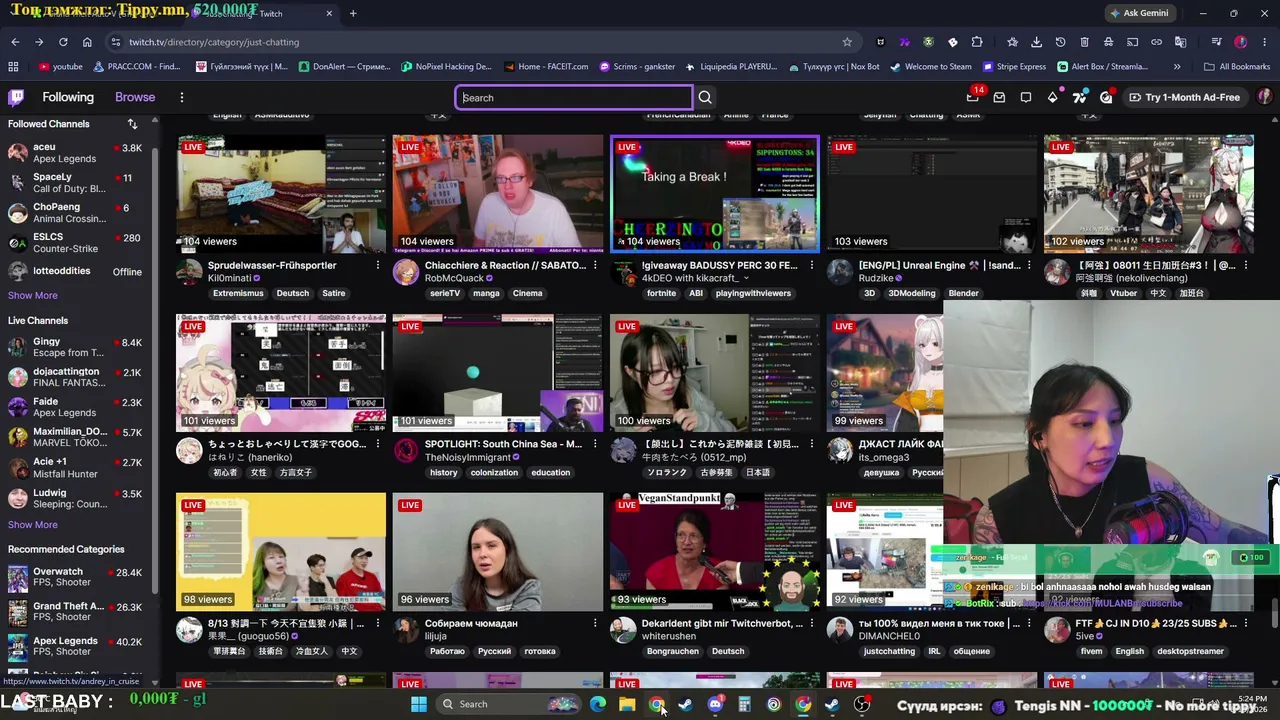Open the Taking a Break stream thumbnail

point(715,194)
